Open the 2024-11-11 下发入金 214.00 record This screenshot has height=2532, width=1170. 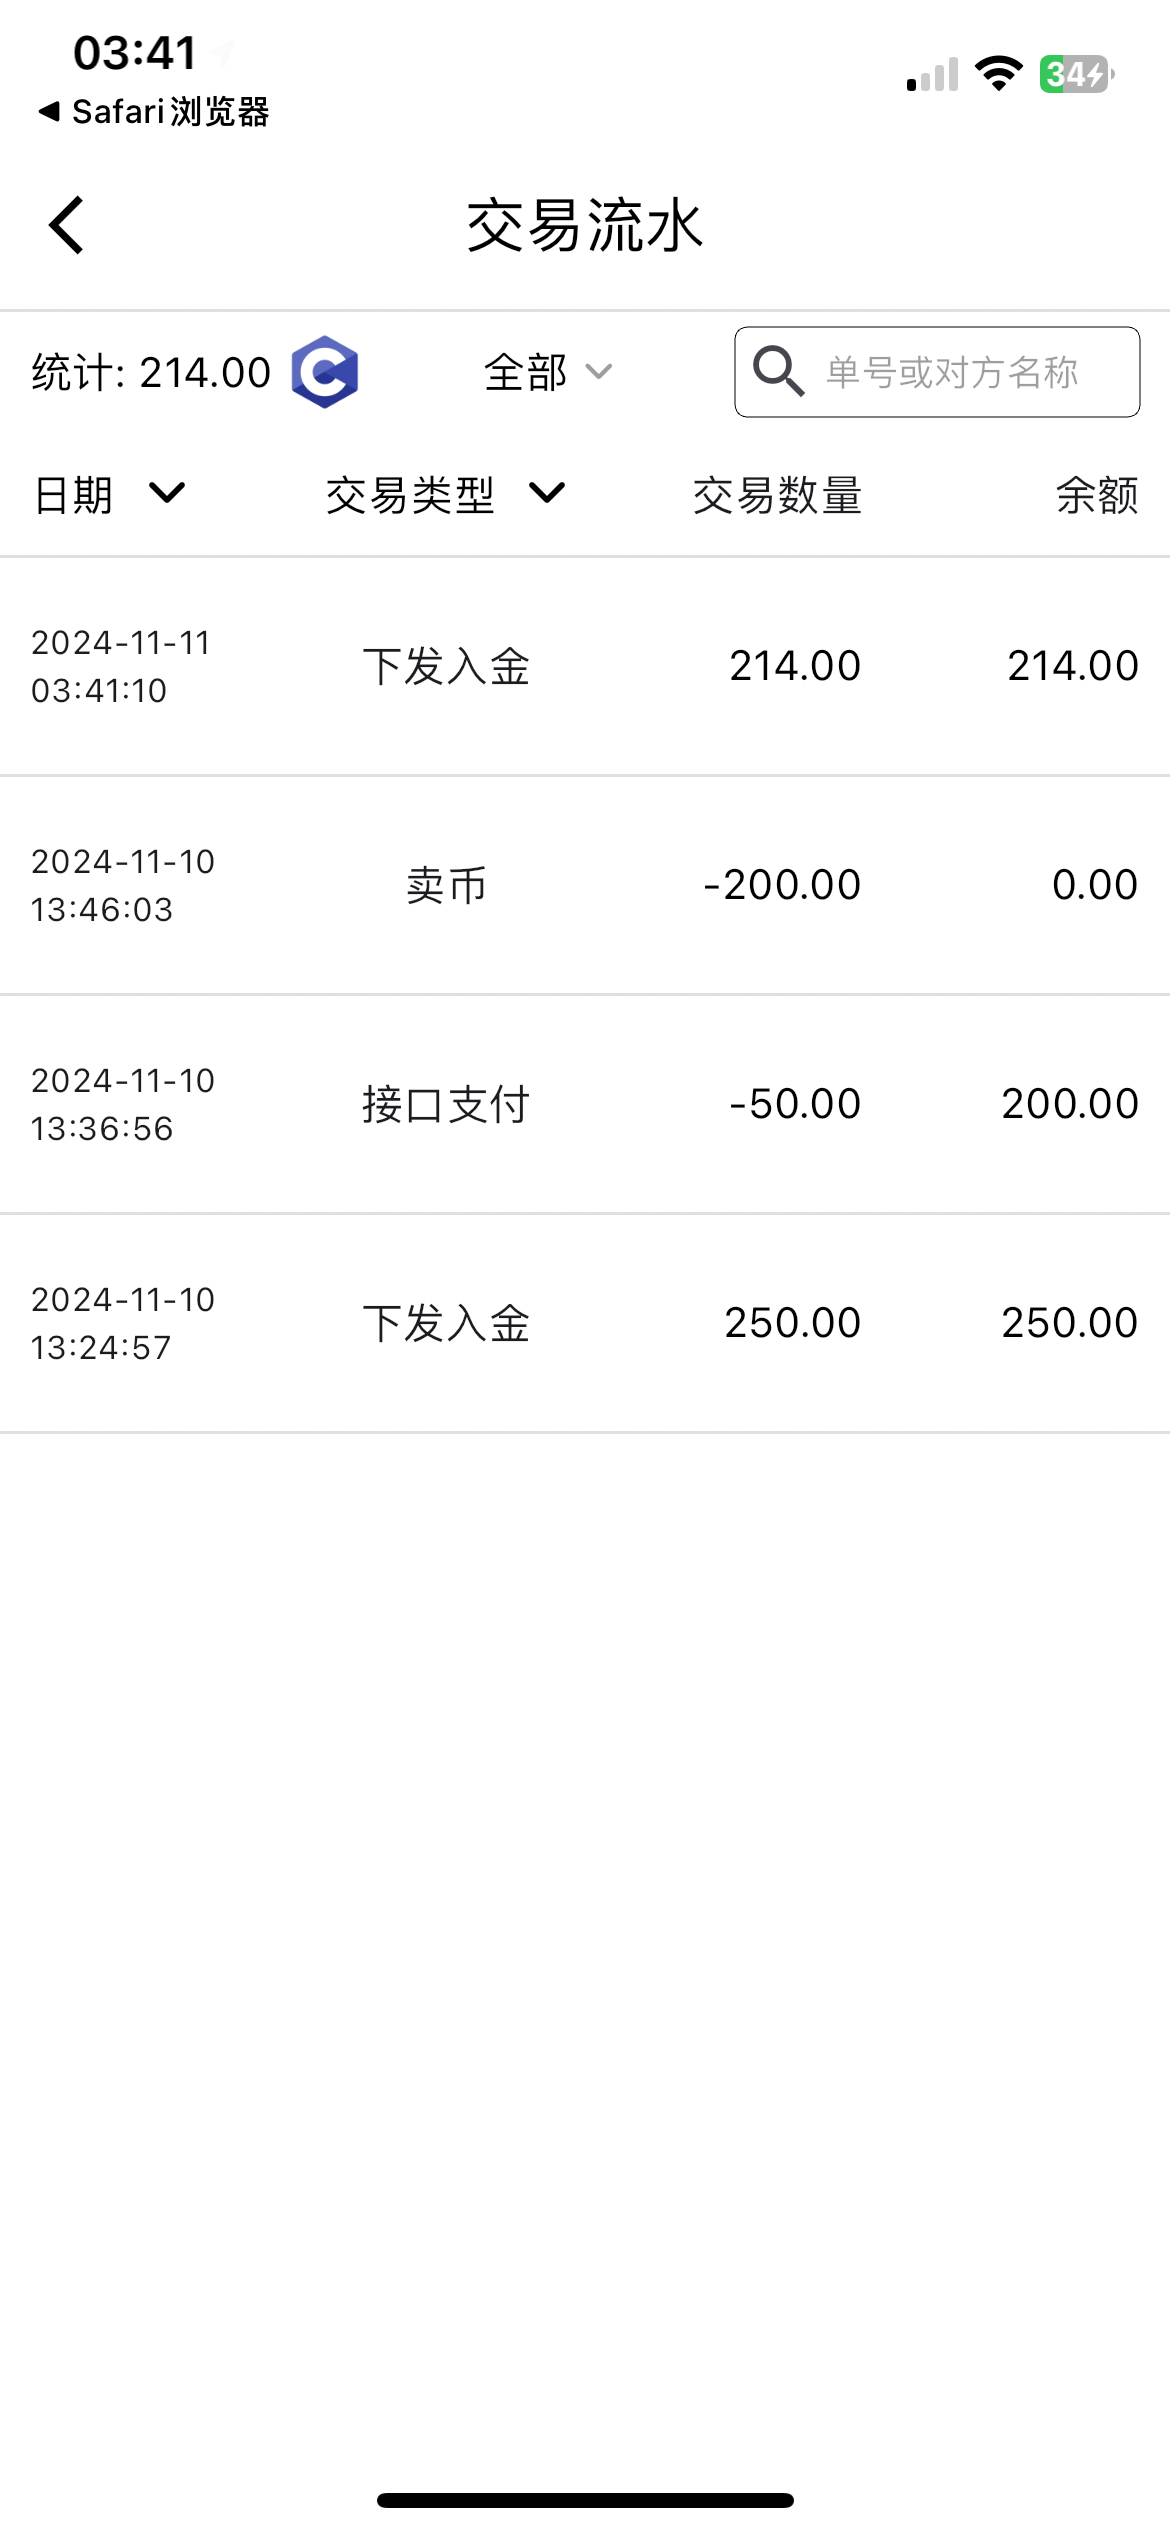[x=585, y=666]
